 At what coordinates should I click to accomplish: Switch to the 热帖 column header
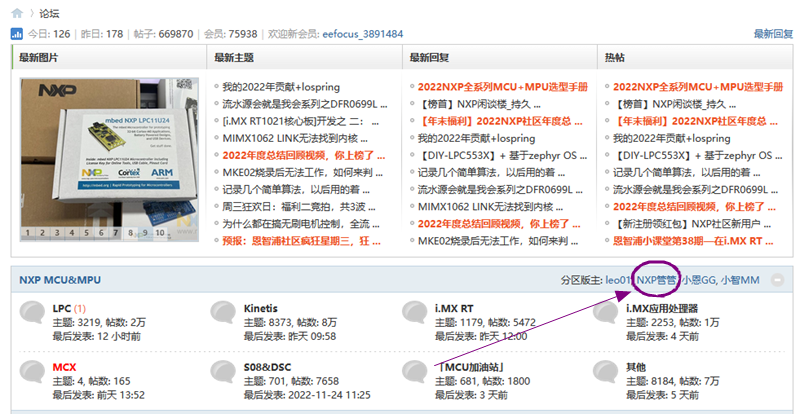615,58
